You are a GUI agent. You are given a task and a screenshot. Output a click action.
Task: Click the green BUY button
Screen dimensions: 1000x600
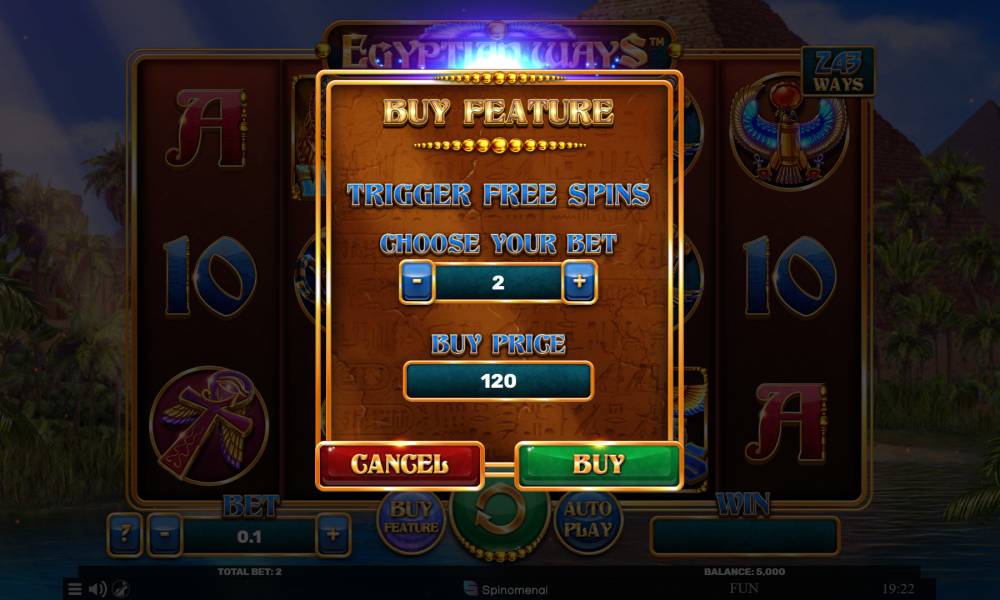(x=598, y=465)
